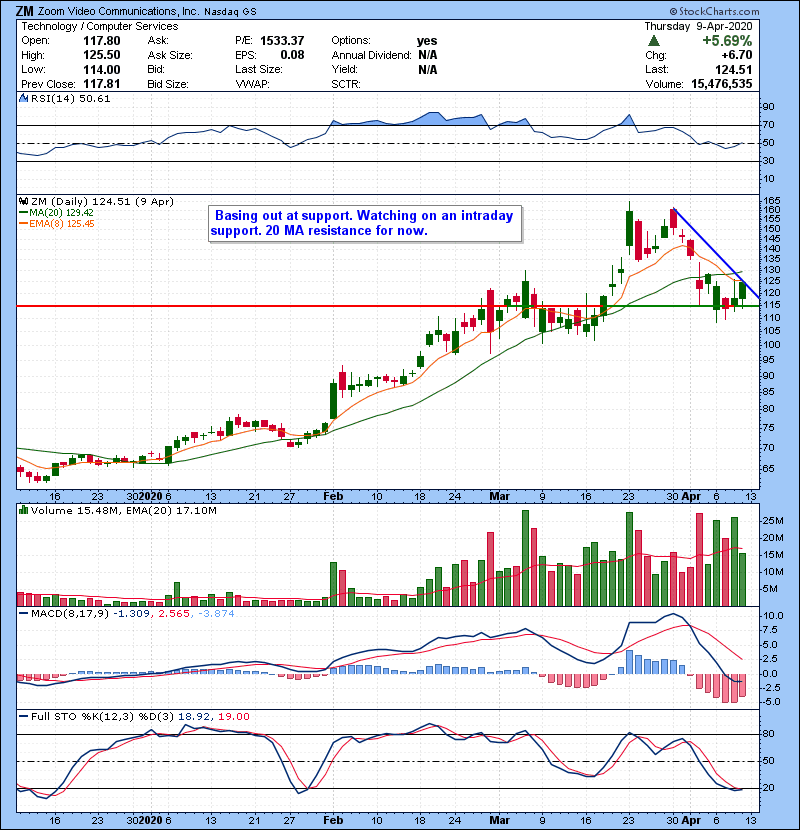The height and width of the screenshot is (830, 800).
Task: Click the blue descending trendline on the price chart
Action: (x=716, y=253)
